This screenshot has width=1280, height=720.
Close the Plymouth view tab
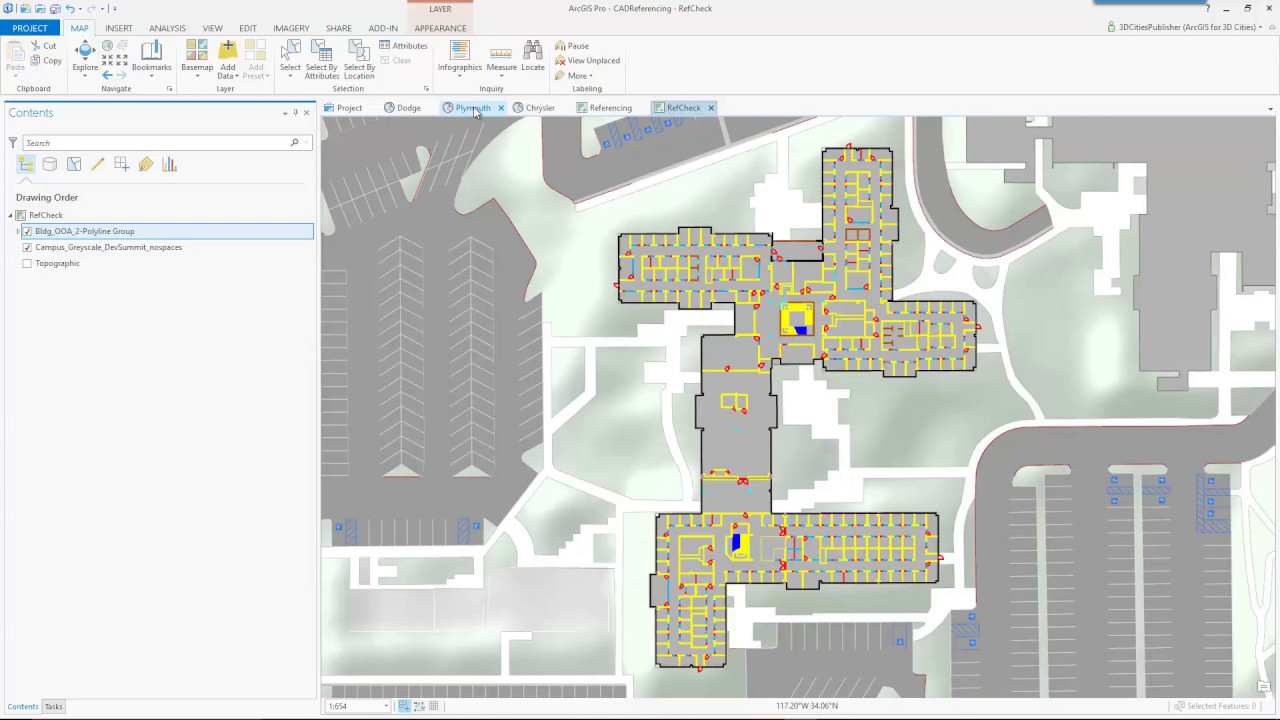[501, 108]
